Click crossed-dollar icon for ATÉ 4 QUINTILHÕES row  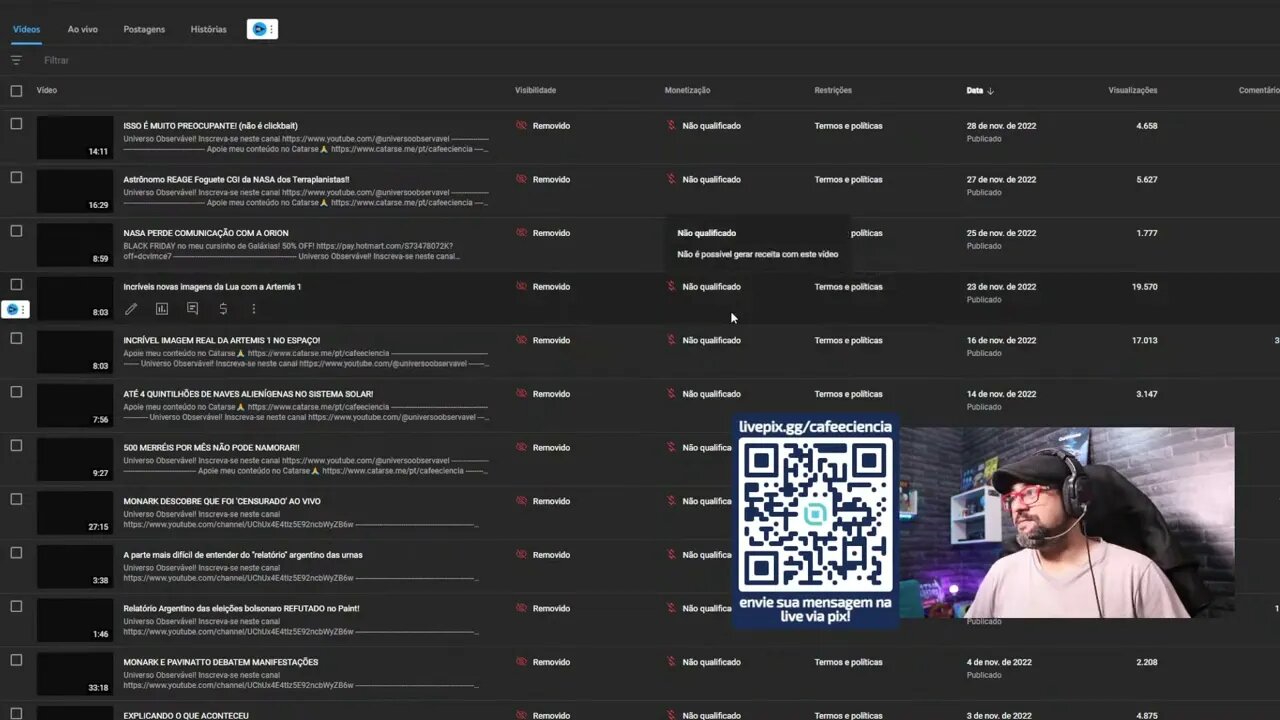pyautogui.click(x=672, y=394)
